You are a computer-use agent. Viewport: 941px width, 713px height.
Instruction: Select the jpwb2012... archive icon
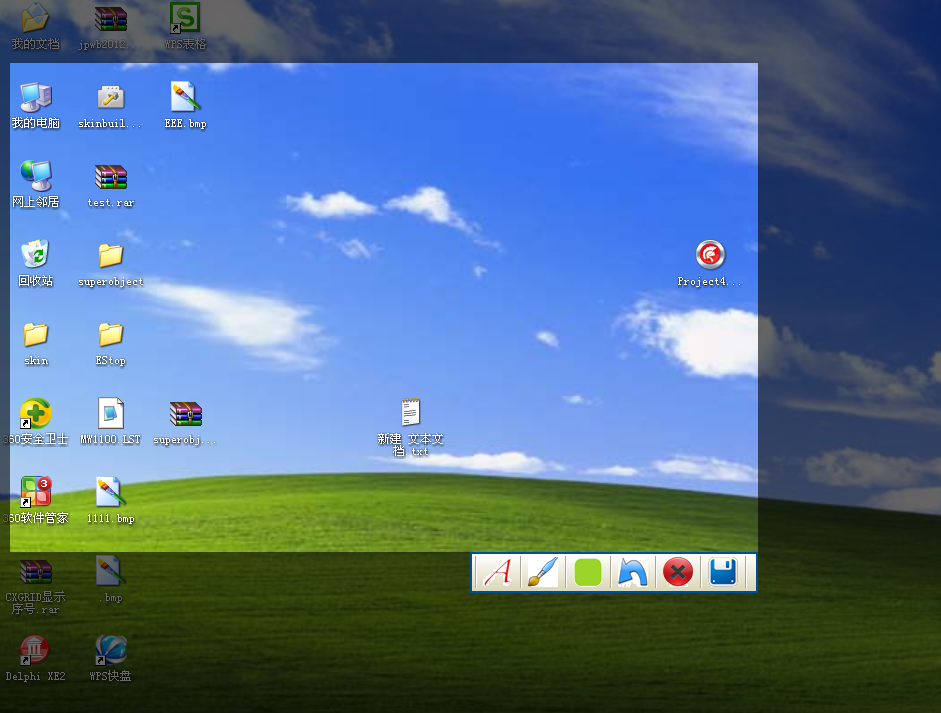tap(110, 26)
